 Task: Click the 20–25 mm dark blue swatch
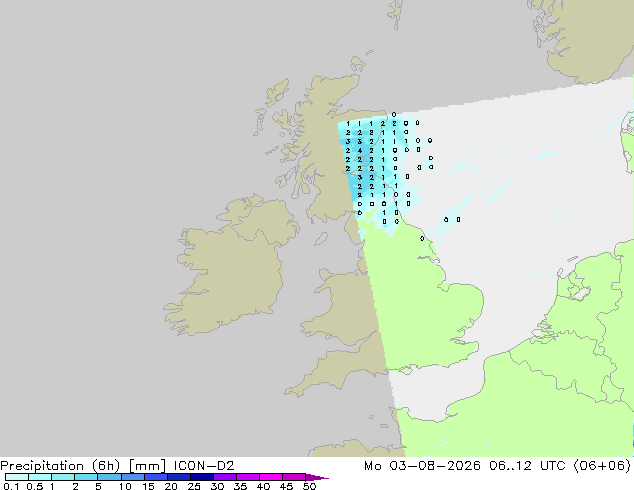coord(178,477)
